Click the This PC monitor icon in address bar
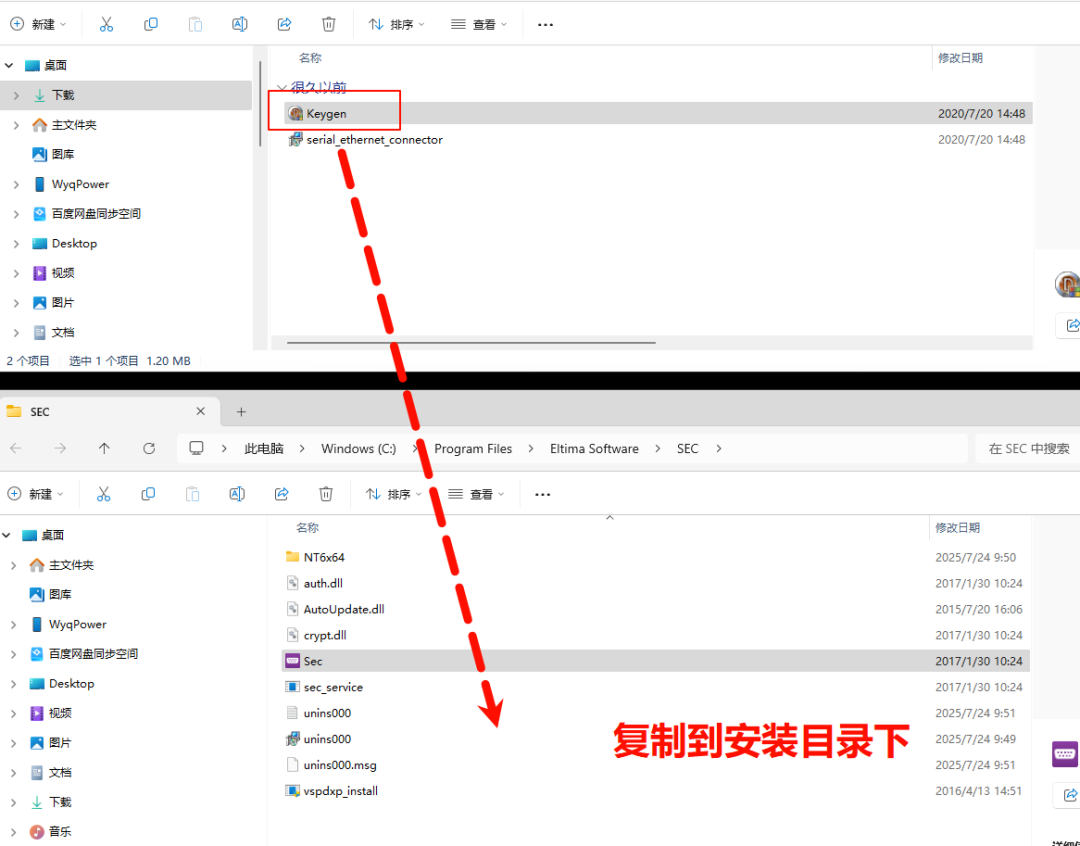Viewport: 1080px width, 846px height. [196, 448]
